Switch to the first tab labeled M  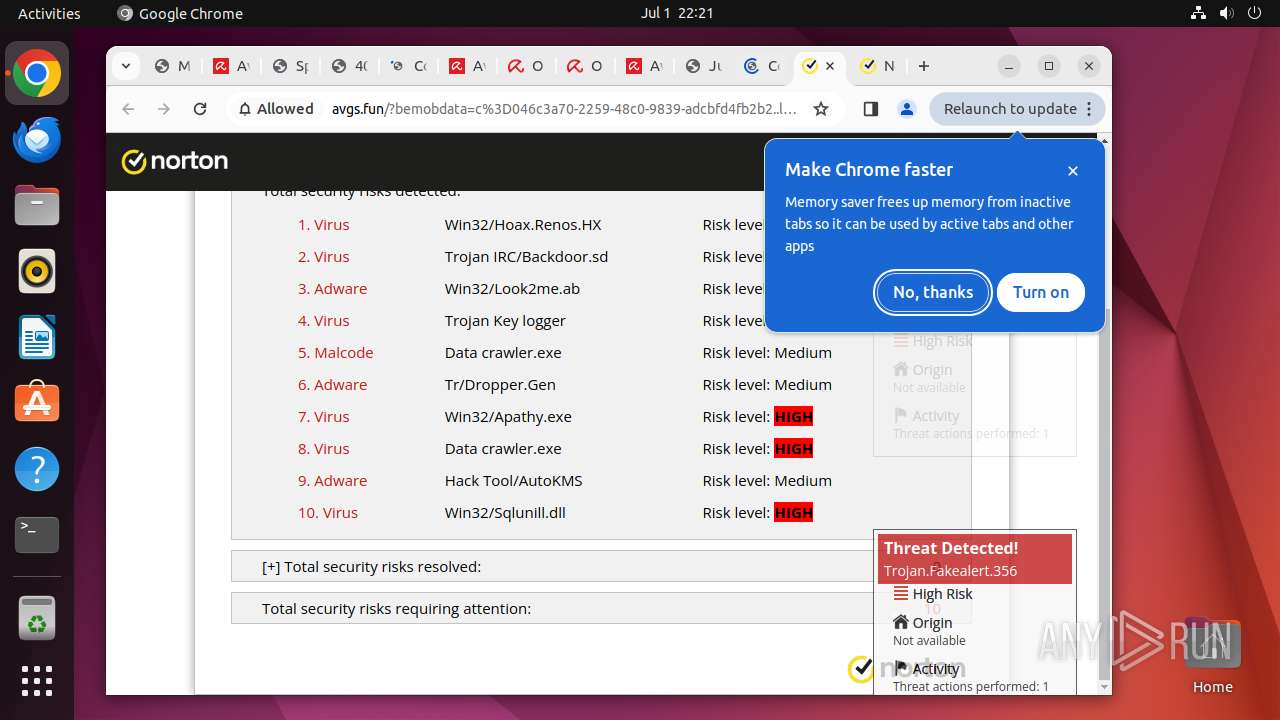point(172,66)
